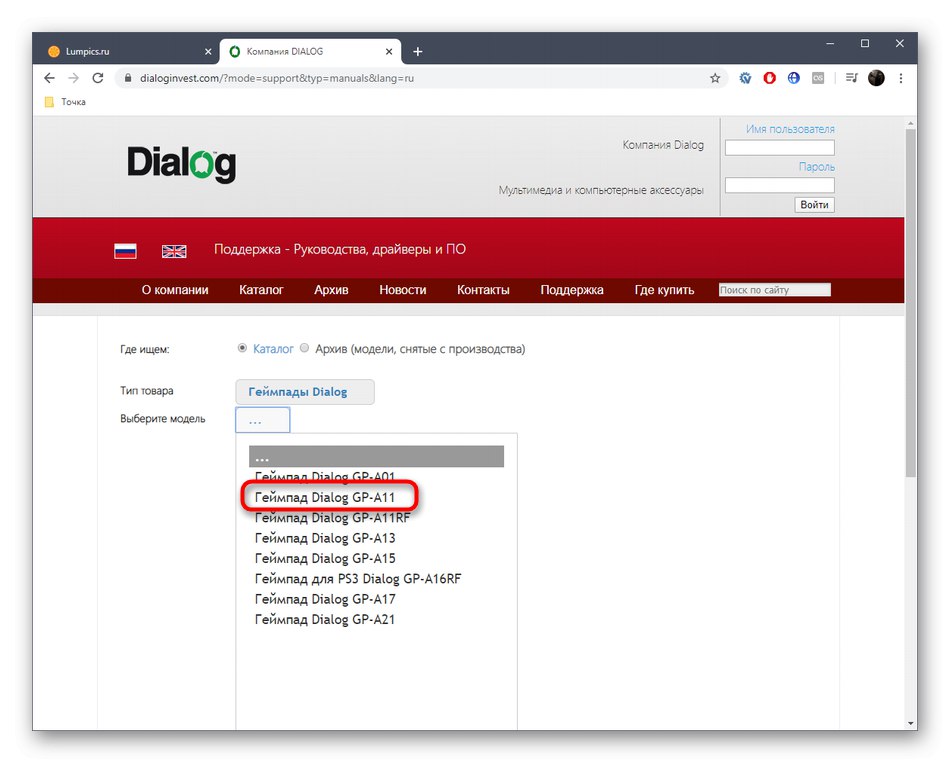Open the Выберите модель dropdown
This screenshot has width=950, height=763.
click(262, 420)
